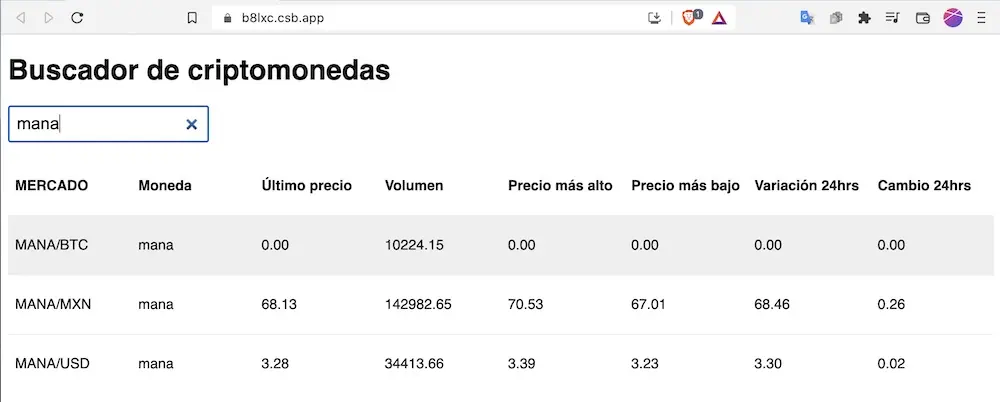Open the user profile avatar
This screenshot has height=402, width=1000.
tap(953, 18)
